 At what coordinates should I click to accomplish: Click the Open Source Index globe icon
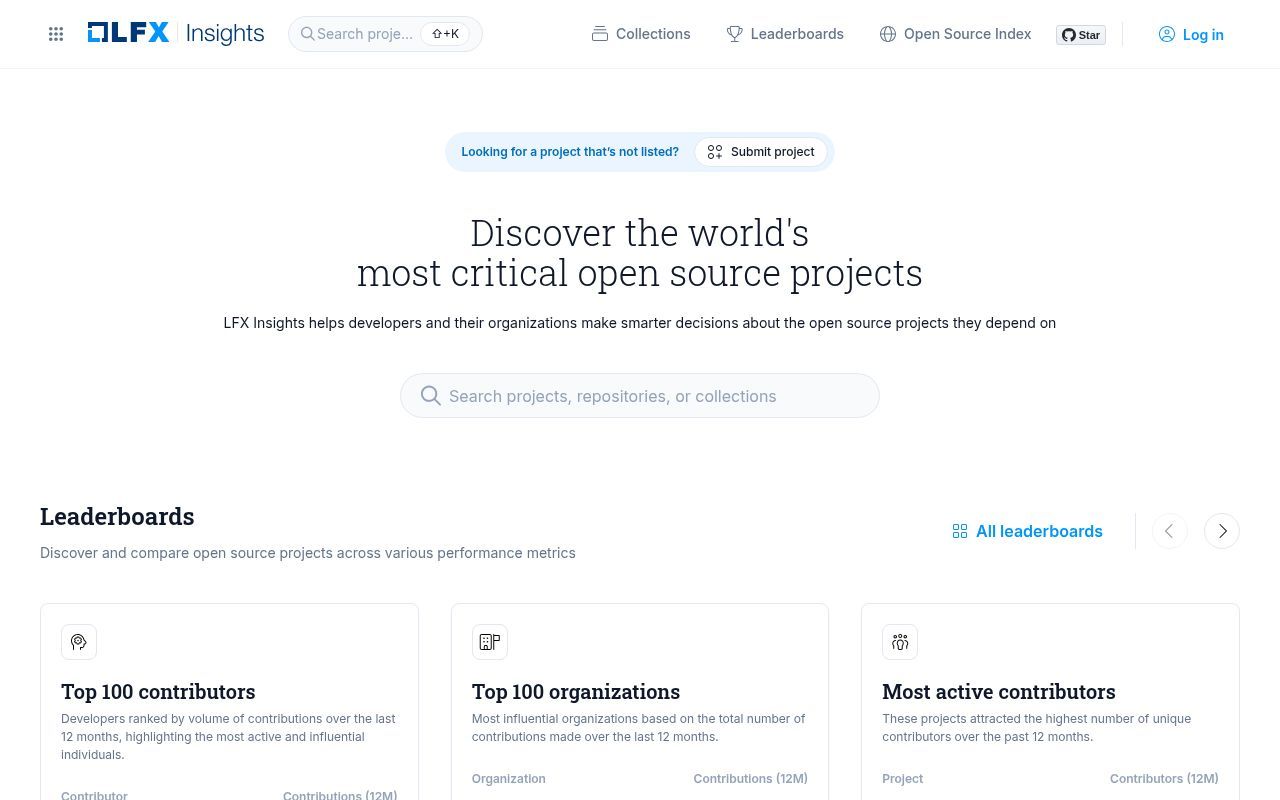point(888,34)
